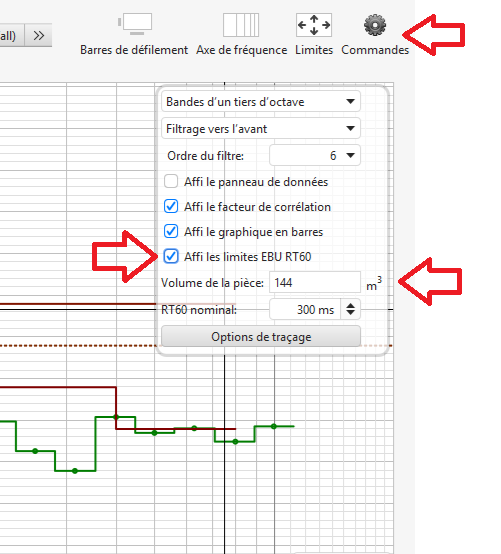Image resolution: width=501 pixels, height=554 pixels.
Task: Click the lowest green data point on graph
Action: [75, 471]
